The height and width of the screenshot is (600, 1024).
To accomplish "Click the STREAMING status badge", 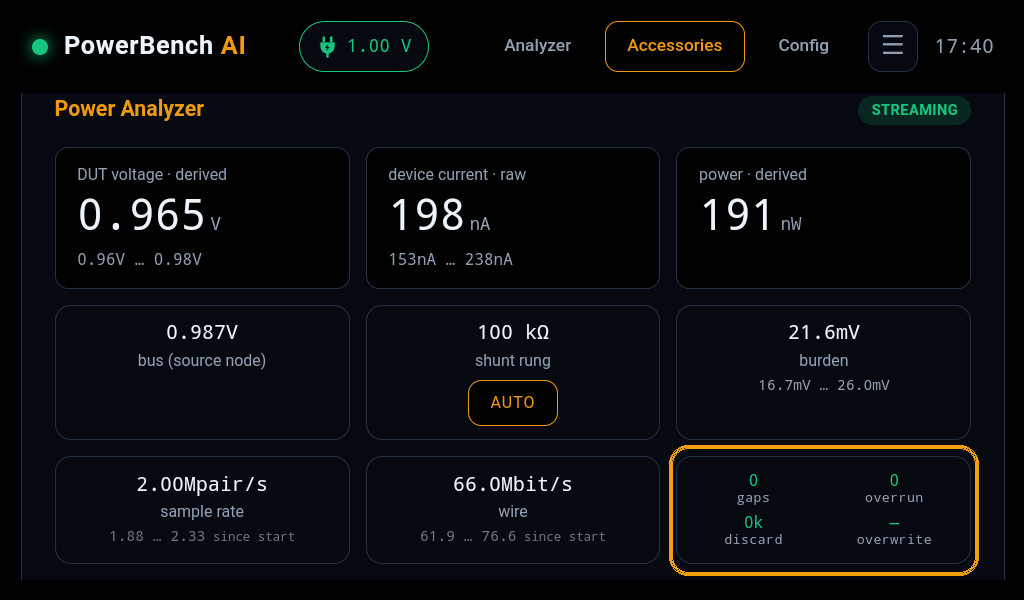I will point(914,110).
